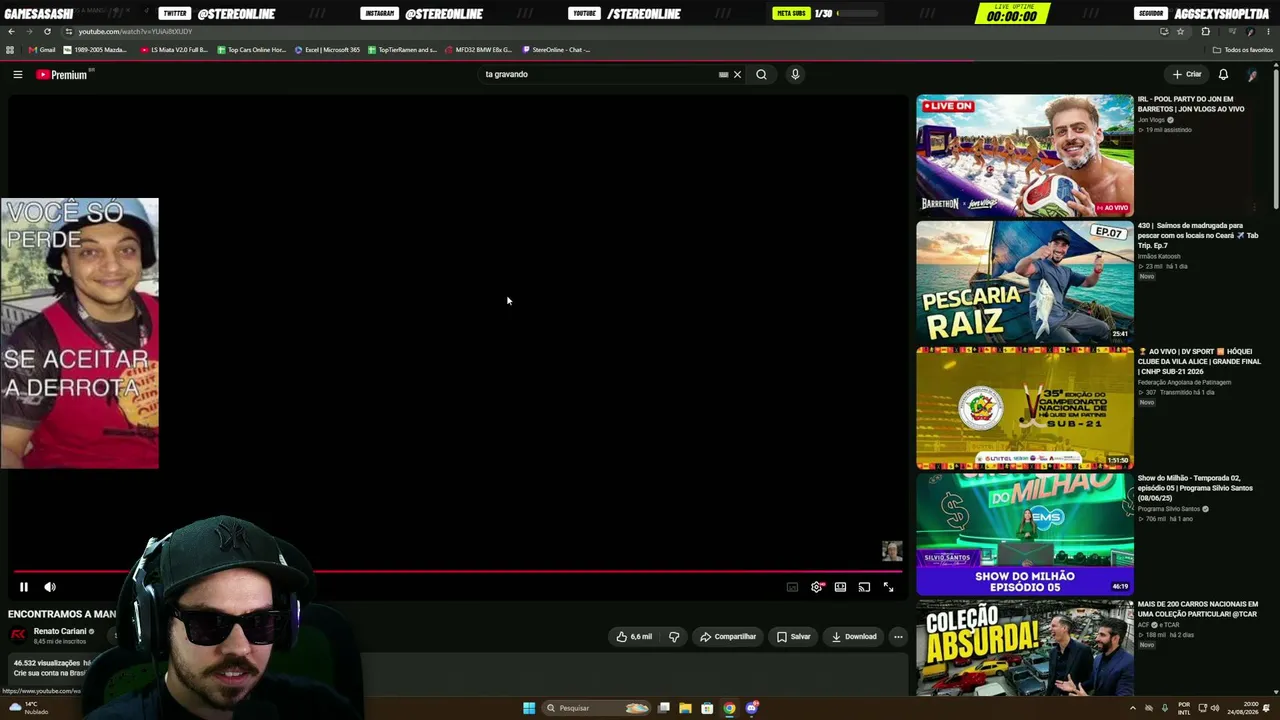Go back with the browser back arrow
Viewport: 1280px width, 720px height.
pos(11,31)
